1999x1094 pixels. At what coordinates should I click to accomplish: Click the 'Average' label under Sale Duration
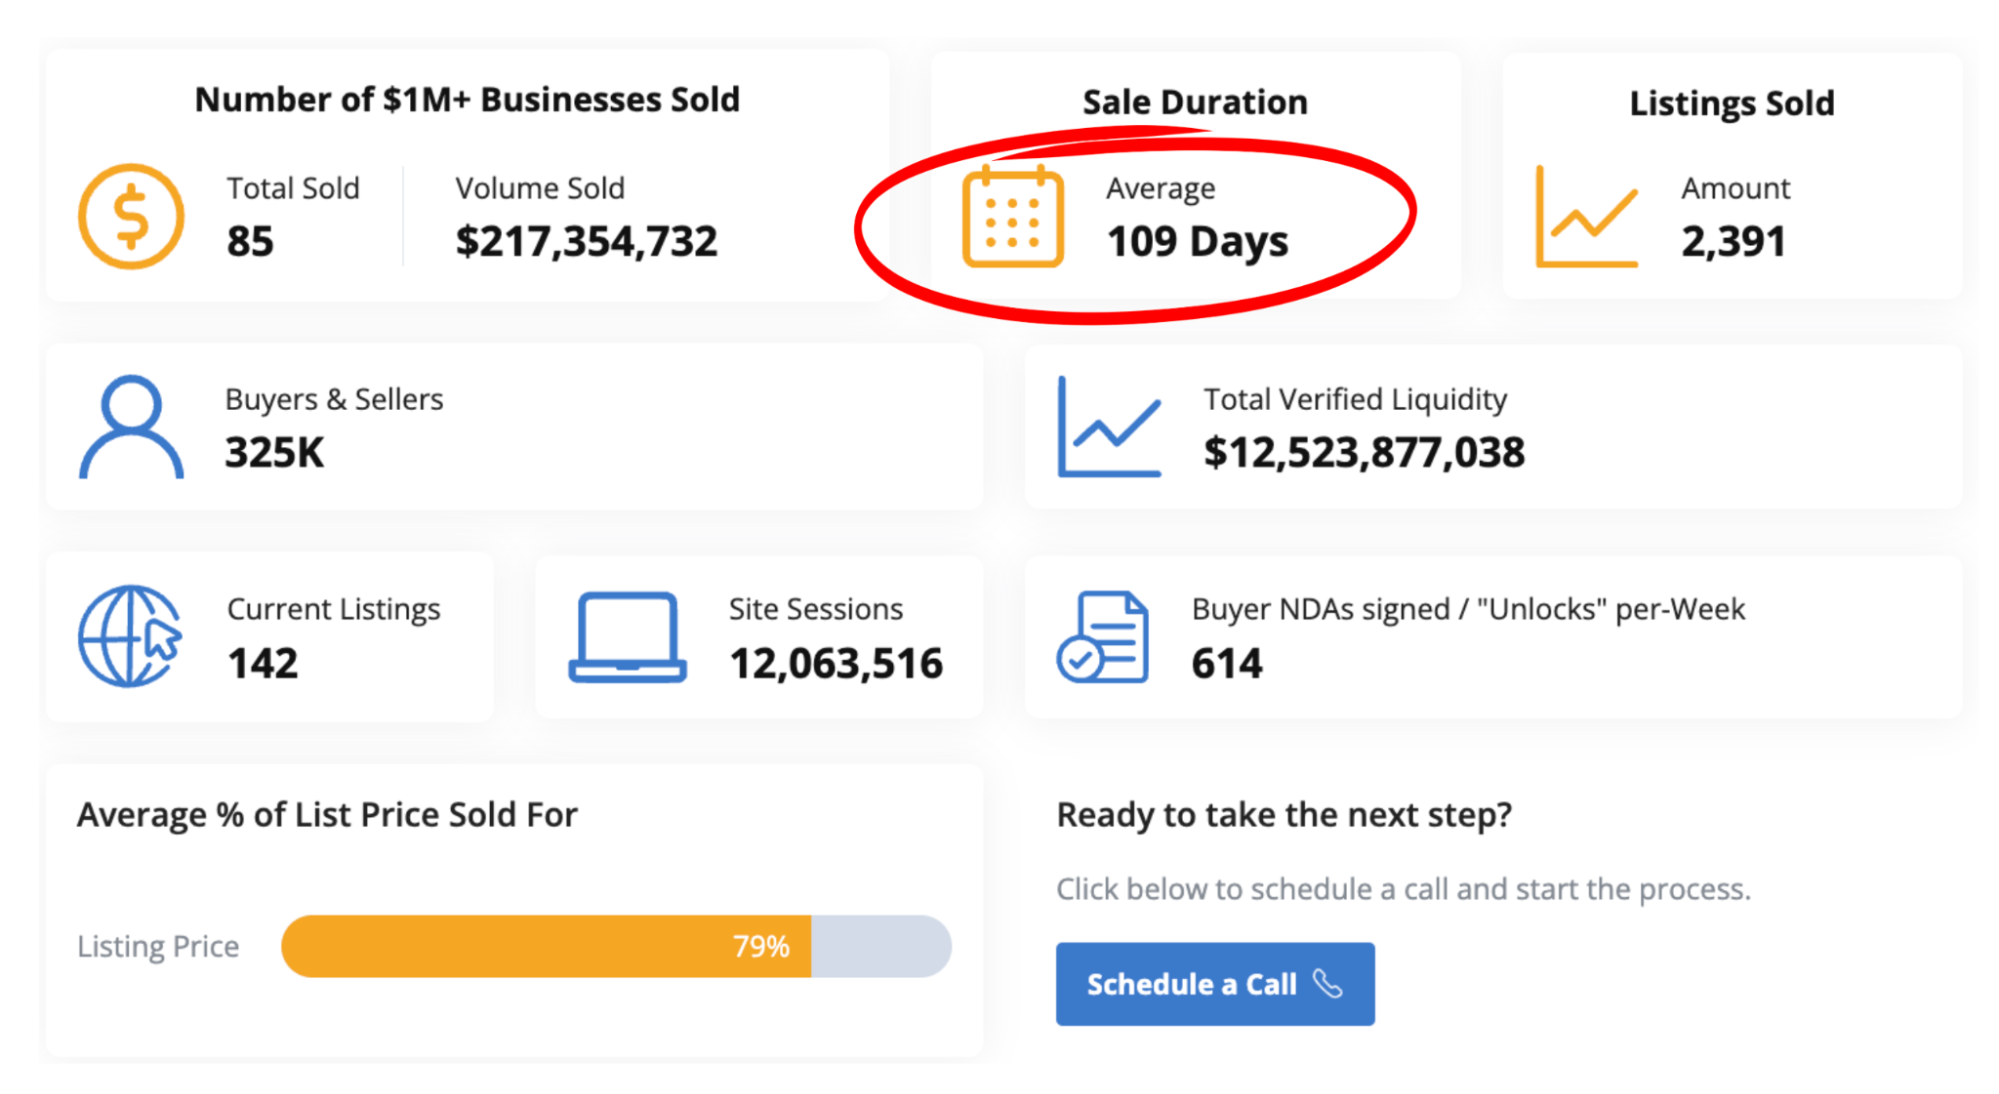[1161, 189]
